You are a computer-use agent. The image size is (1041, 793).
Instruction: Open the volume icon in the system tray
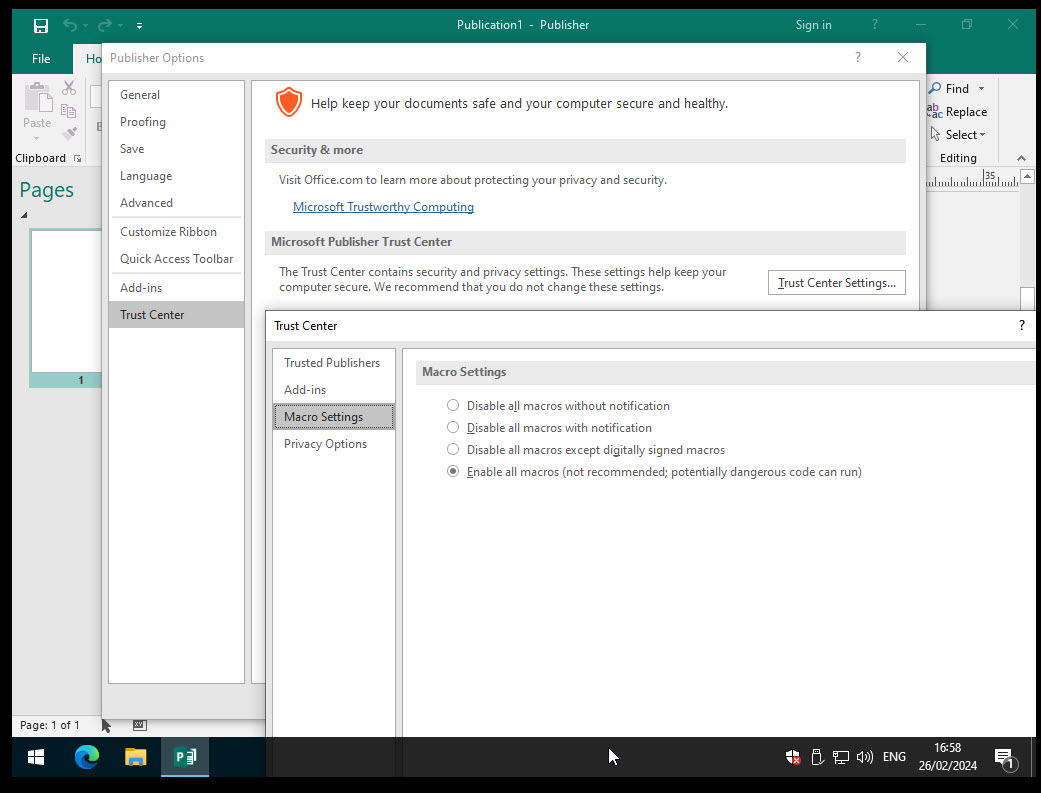864,757
